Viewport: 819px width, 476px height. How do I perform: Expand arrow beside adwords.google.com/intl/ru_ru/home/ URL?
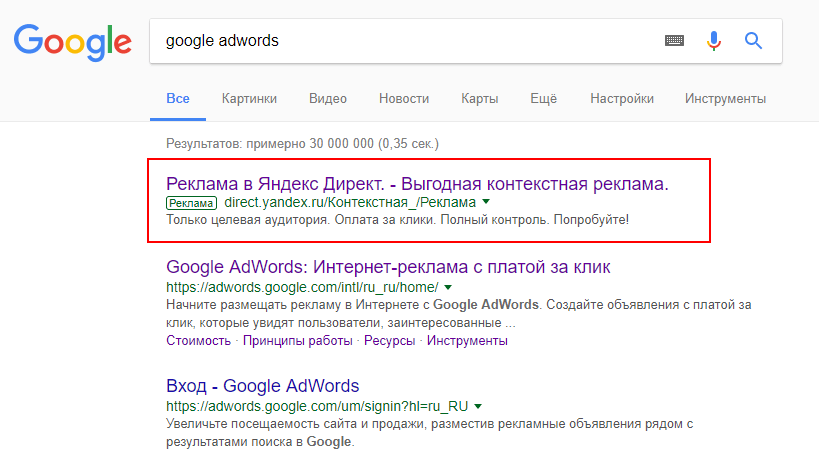tap(448, 287)
